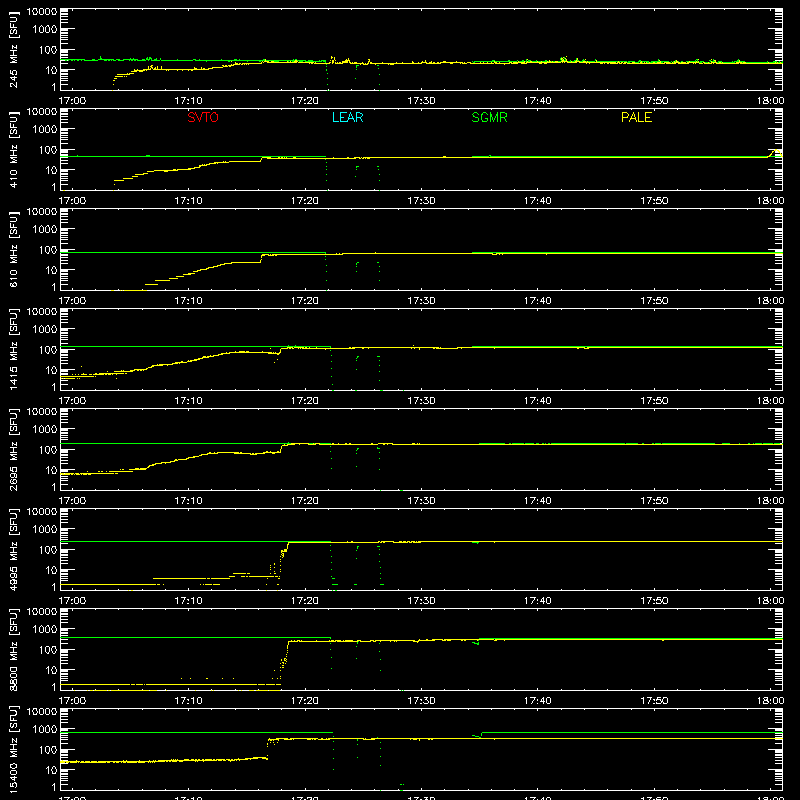Image resolution: width=800 pixels, height=800 pixels.
Task: Click the green SGMR station label
Action: click(x=489, y=117)
